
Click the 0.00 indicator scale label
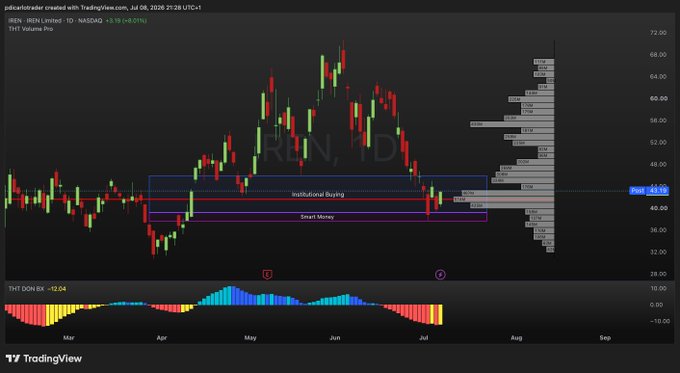point(657,305)
